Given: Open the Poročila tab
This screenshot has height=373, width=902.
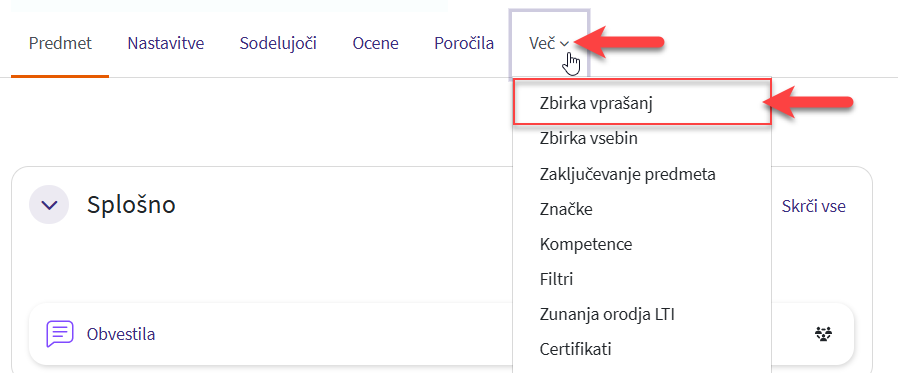Looking at the screenshot, I should pos(464,44).
